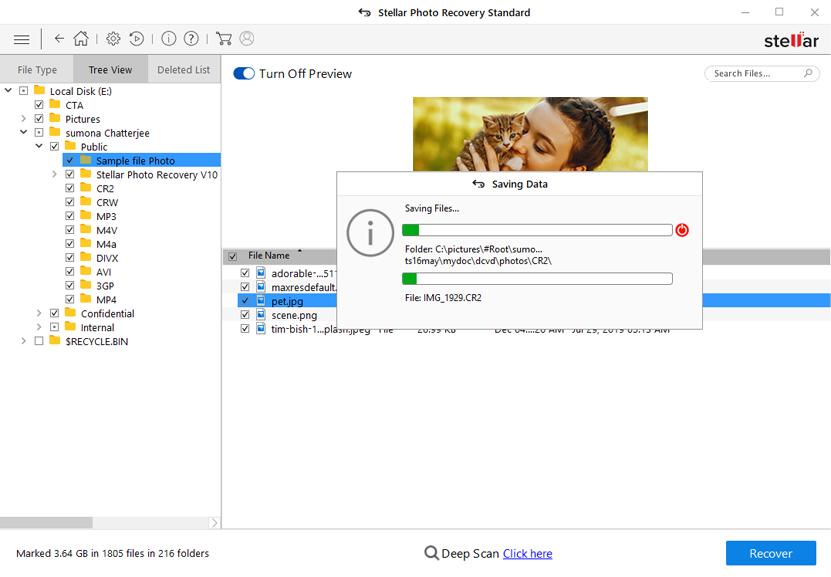This screenshot has height=577, width=831.
Task: Click the back arrow icon
Action: (59, 39)
